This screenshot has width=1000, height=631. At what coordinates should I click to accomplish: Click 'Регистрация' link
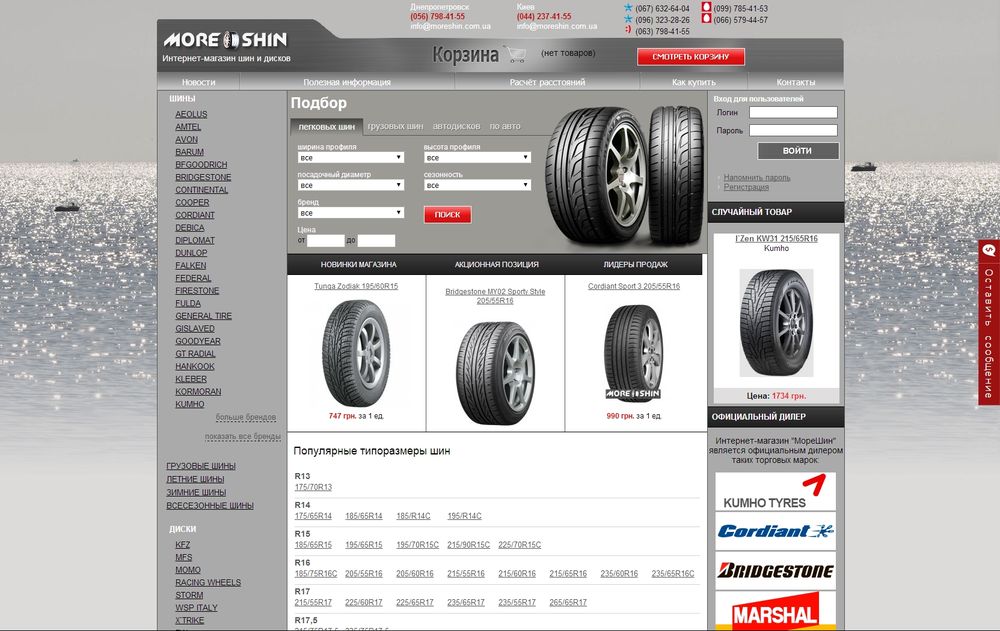tap(746, 187)
